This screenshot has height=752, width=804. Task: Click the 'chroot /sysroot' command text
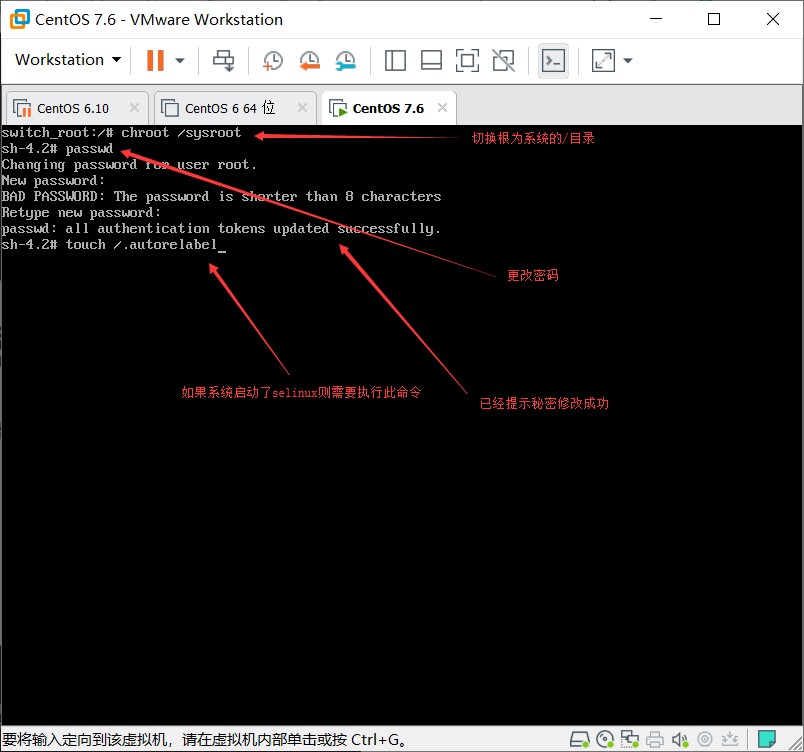click(x=181, y=133)
